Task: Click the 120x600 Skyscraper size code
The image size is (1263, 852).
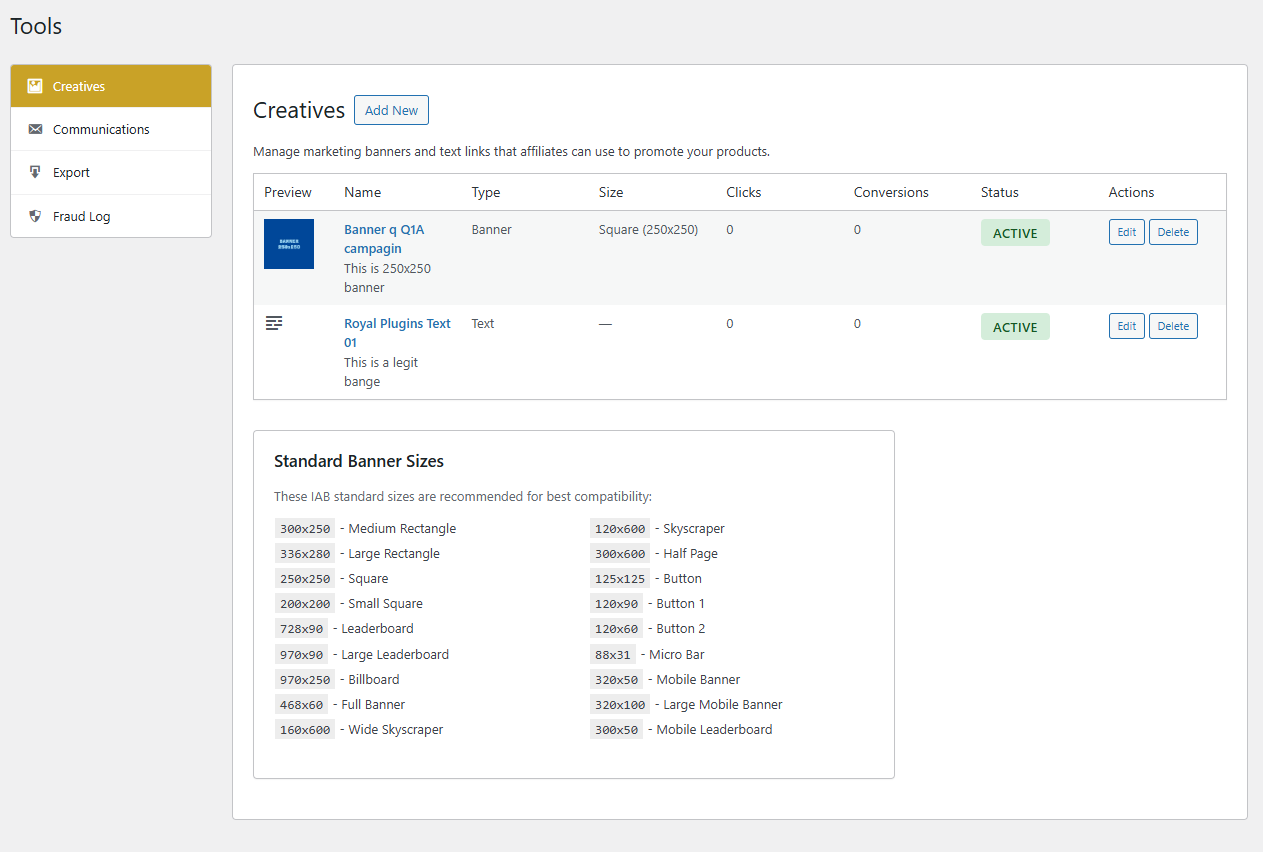Action: tap(620, 528)
